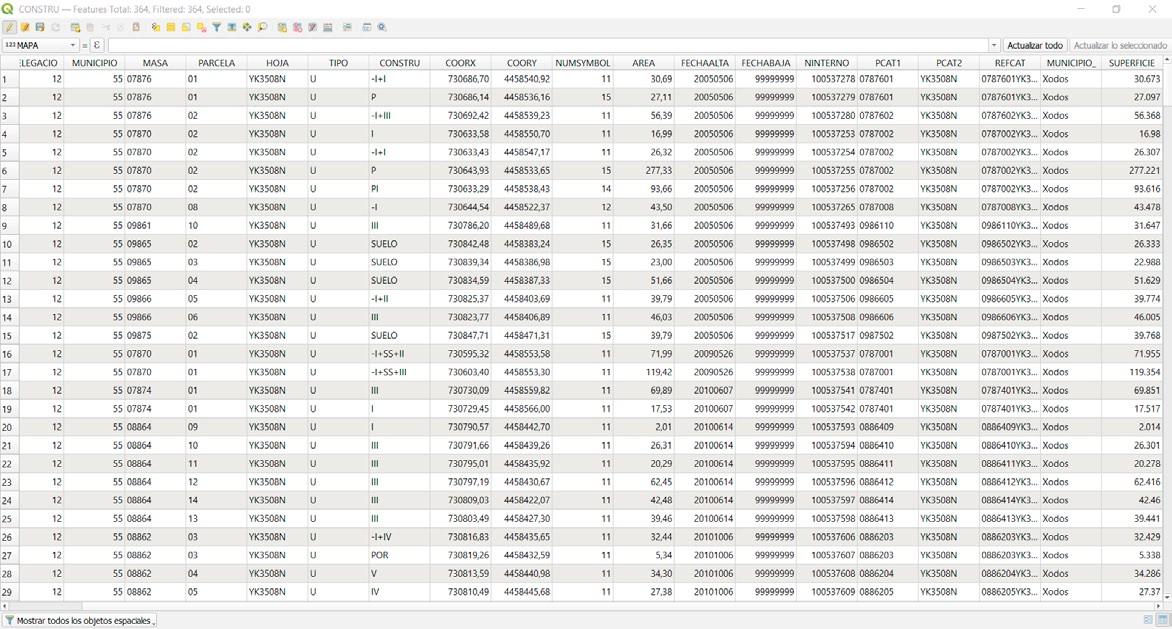Viewport: 1172px width, 629px height.
Task: Click the new field icon
Action: (x=282, y=27)
